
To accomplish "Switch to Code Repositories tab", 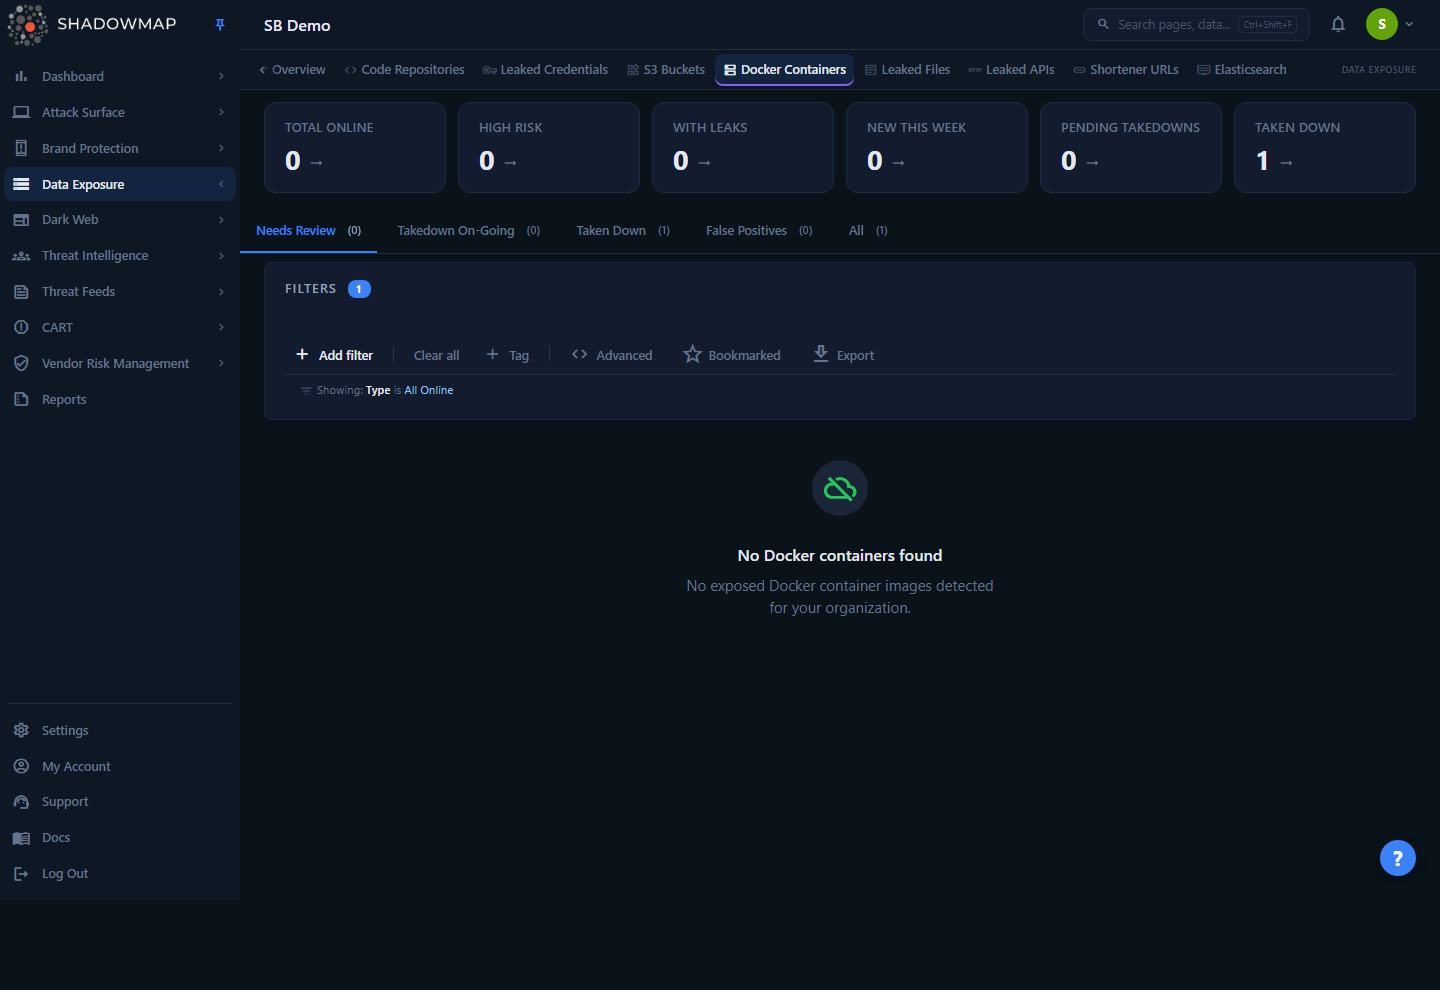I will [404, 70].
